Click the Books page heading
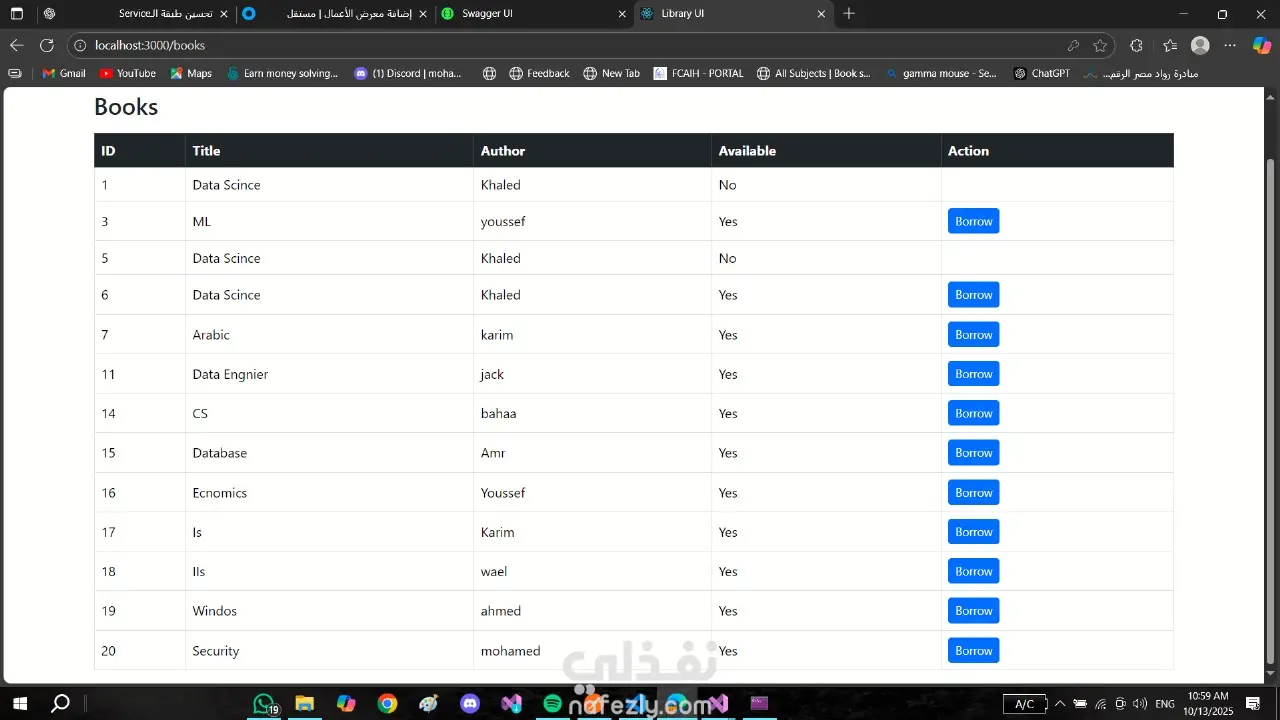Image resolution: width=1280 pixels, height=720 pixels. pos(126,107)
